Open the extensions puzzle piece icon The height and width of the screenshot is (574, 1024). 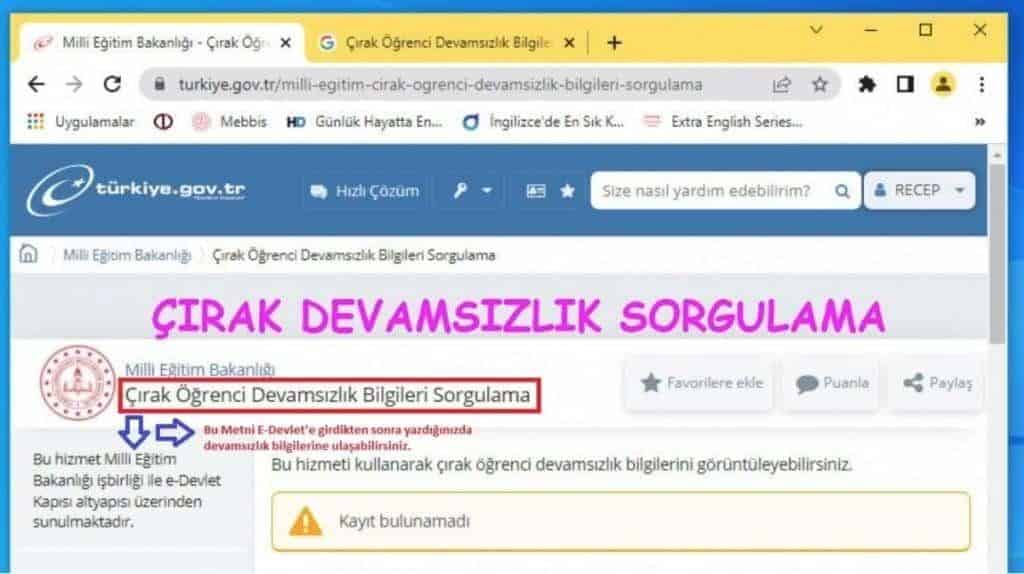[867, 84]
